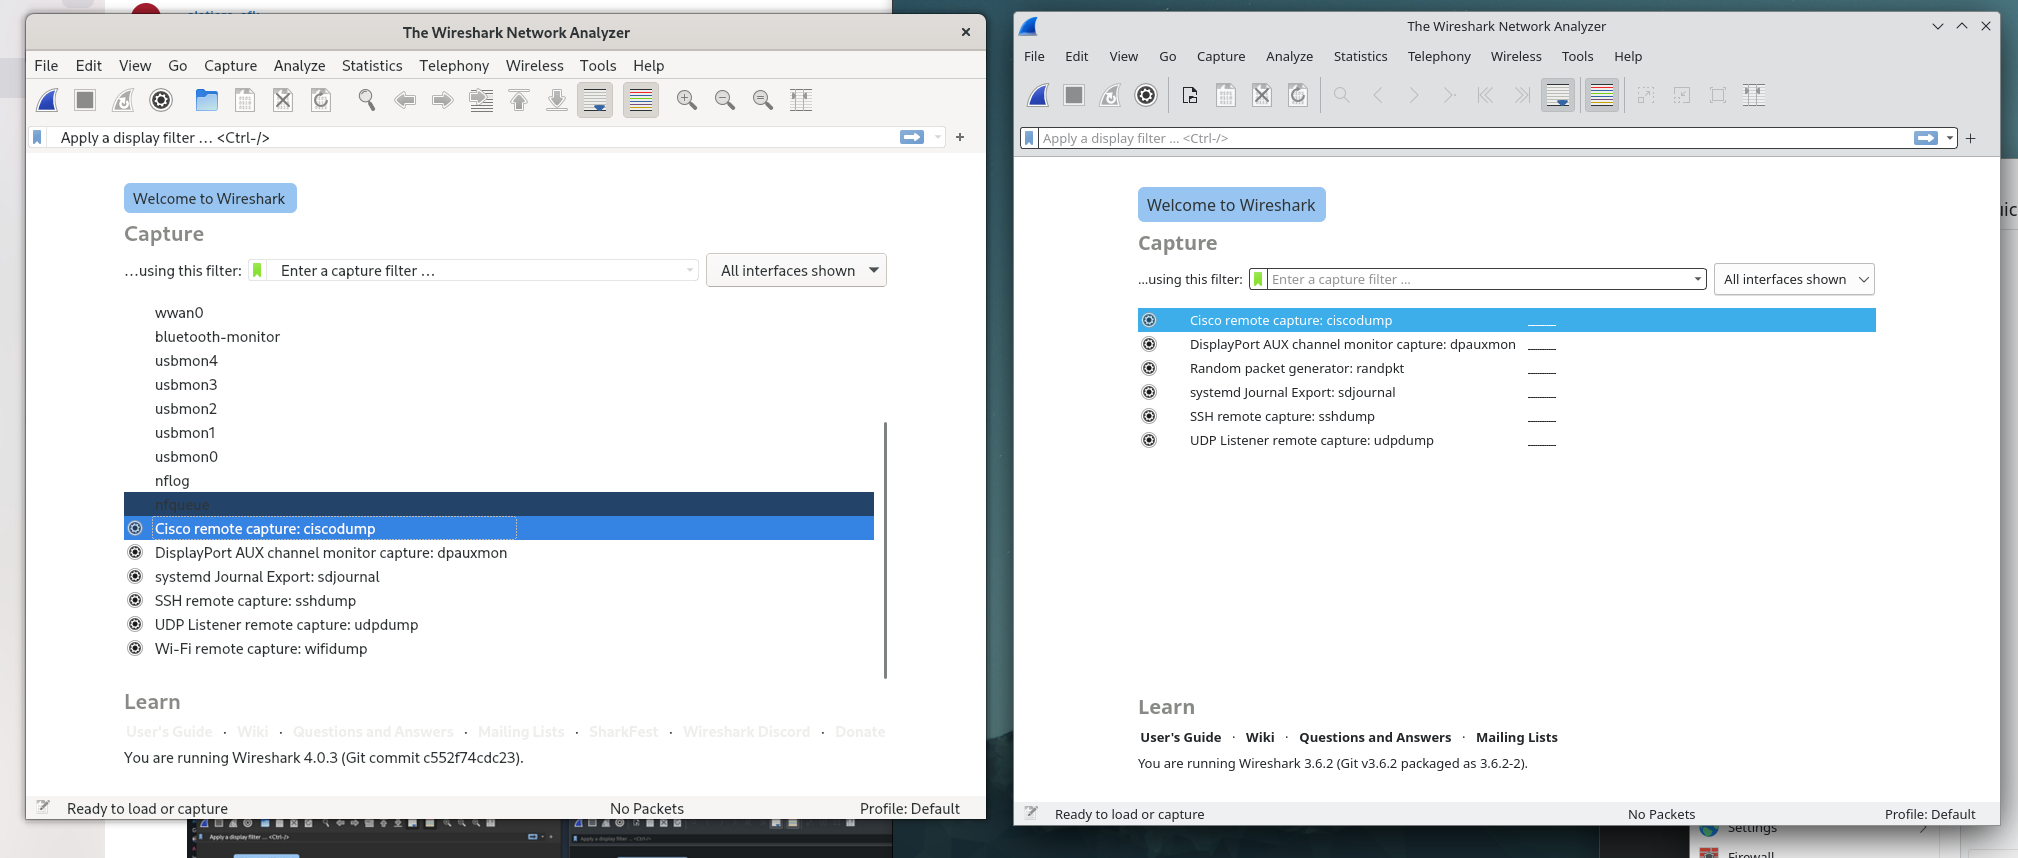
Task: Click reload file icon in right window toolbar
Action: [1298, 95]
